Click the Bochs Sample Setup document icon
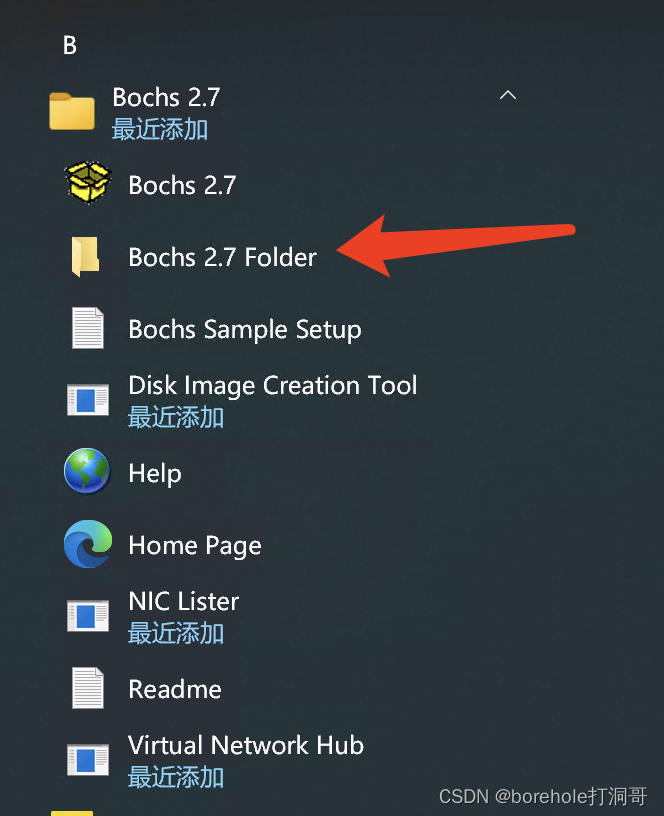Viewport: 664px width, 816px height. tap(87, 329)
